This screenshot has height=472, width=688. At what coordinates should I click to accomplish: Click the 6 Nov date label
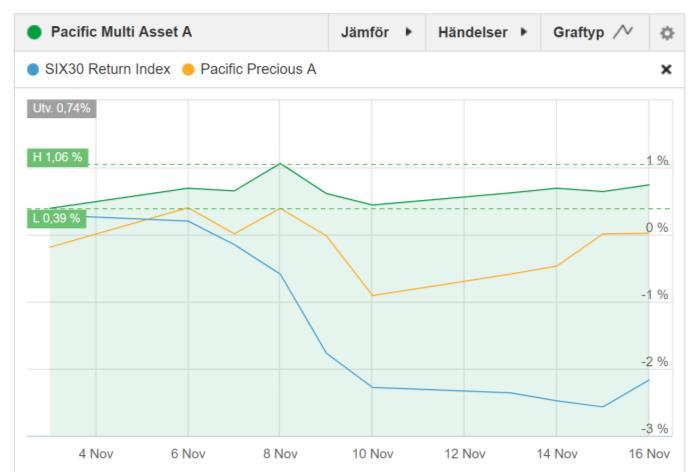[x=188, y=454]
